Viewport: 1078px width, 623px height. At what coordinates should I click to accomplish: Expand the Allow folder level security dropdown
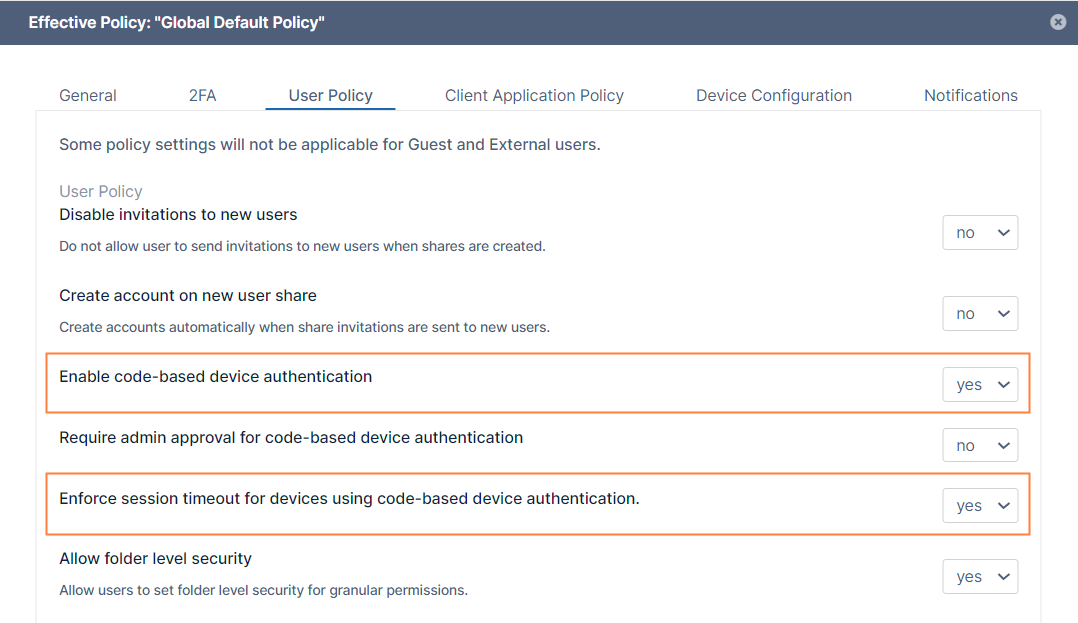pyautogui.click(x=980, y=577)
